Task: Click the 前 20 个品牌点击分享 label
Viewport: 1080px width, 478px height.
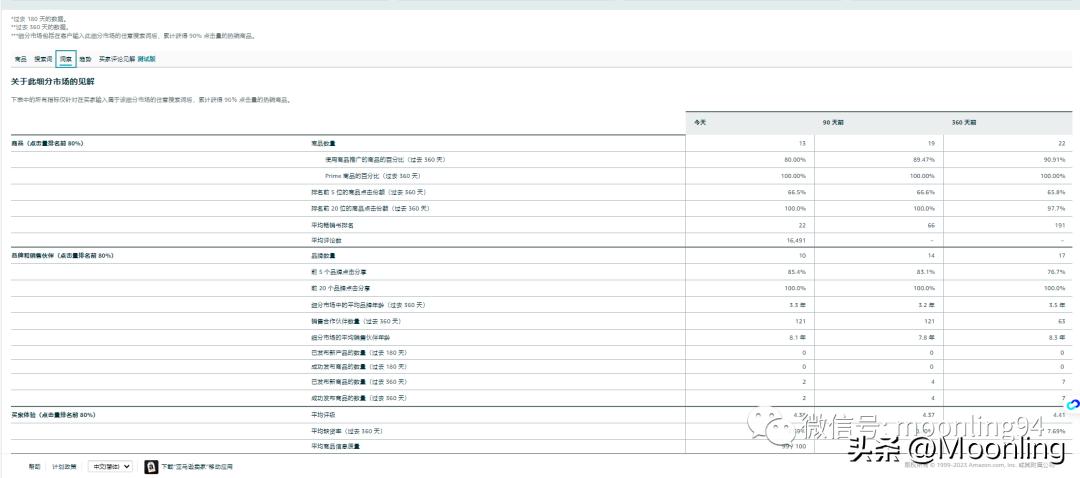Action: (340, 288)
